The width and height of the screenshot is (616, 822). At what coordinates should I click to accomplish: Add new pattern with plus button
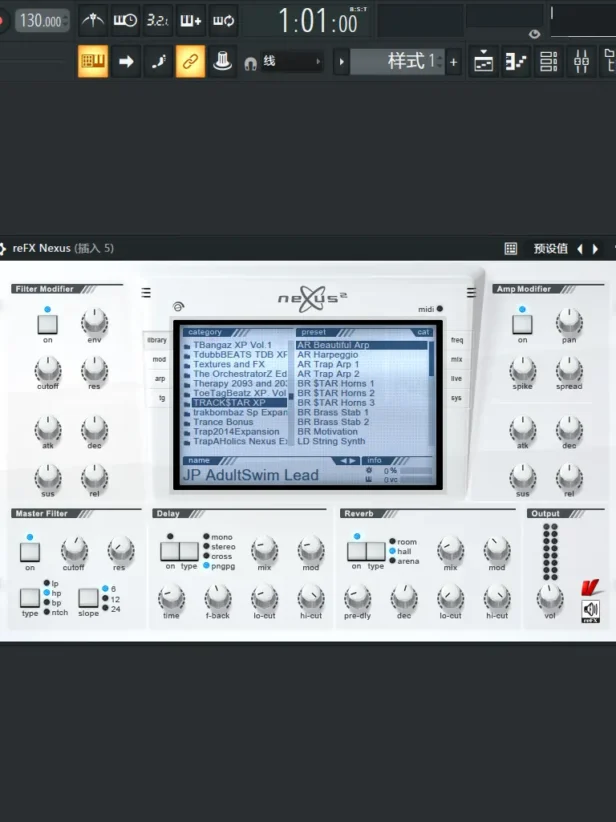[x=453, y=62]
